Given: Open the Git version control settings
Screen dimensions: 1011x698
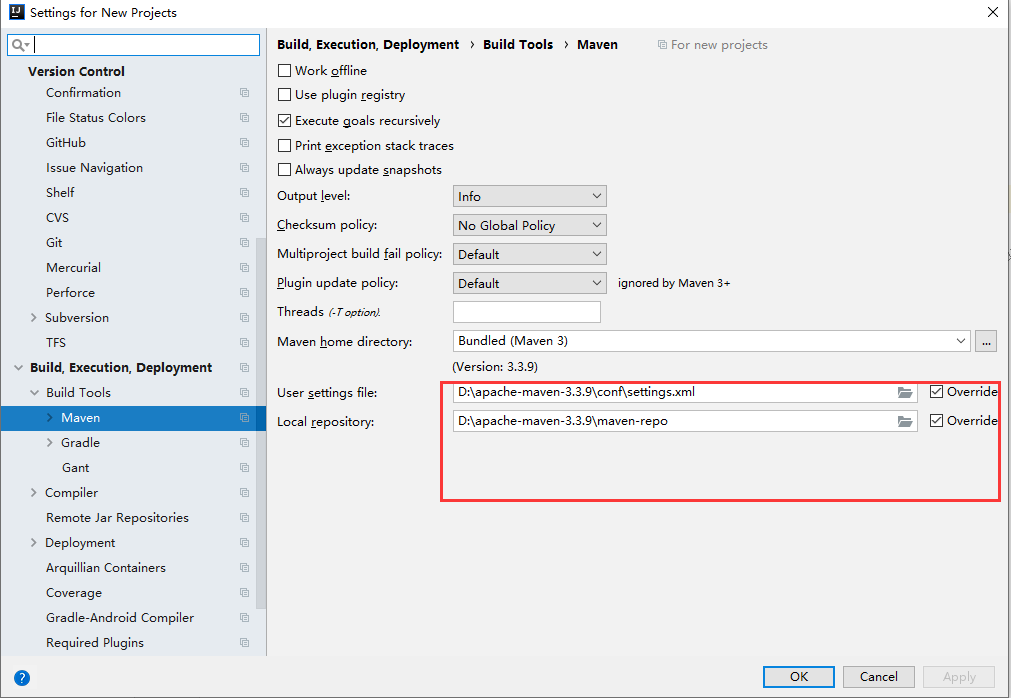Looking at the screenshot, I should [54, 242].
